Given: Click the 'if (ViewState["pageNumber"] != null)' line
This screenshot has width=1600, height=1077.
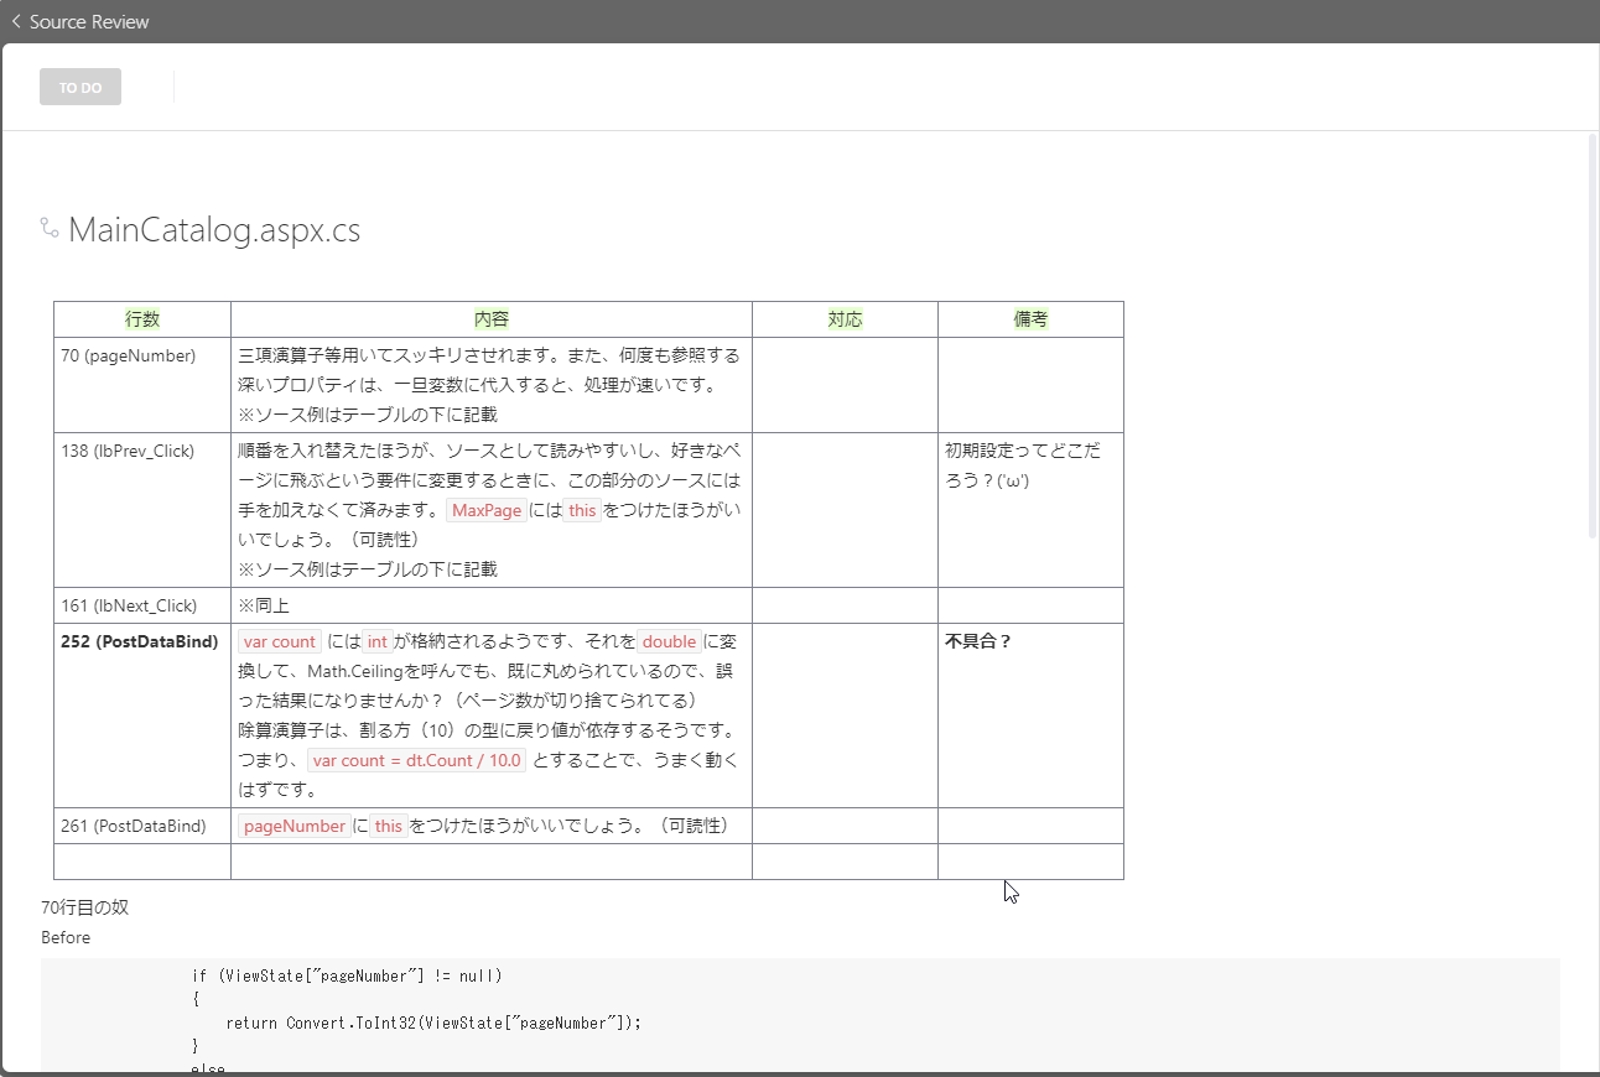Looking at the screenshot, I should point(347,976).
